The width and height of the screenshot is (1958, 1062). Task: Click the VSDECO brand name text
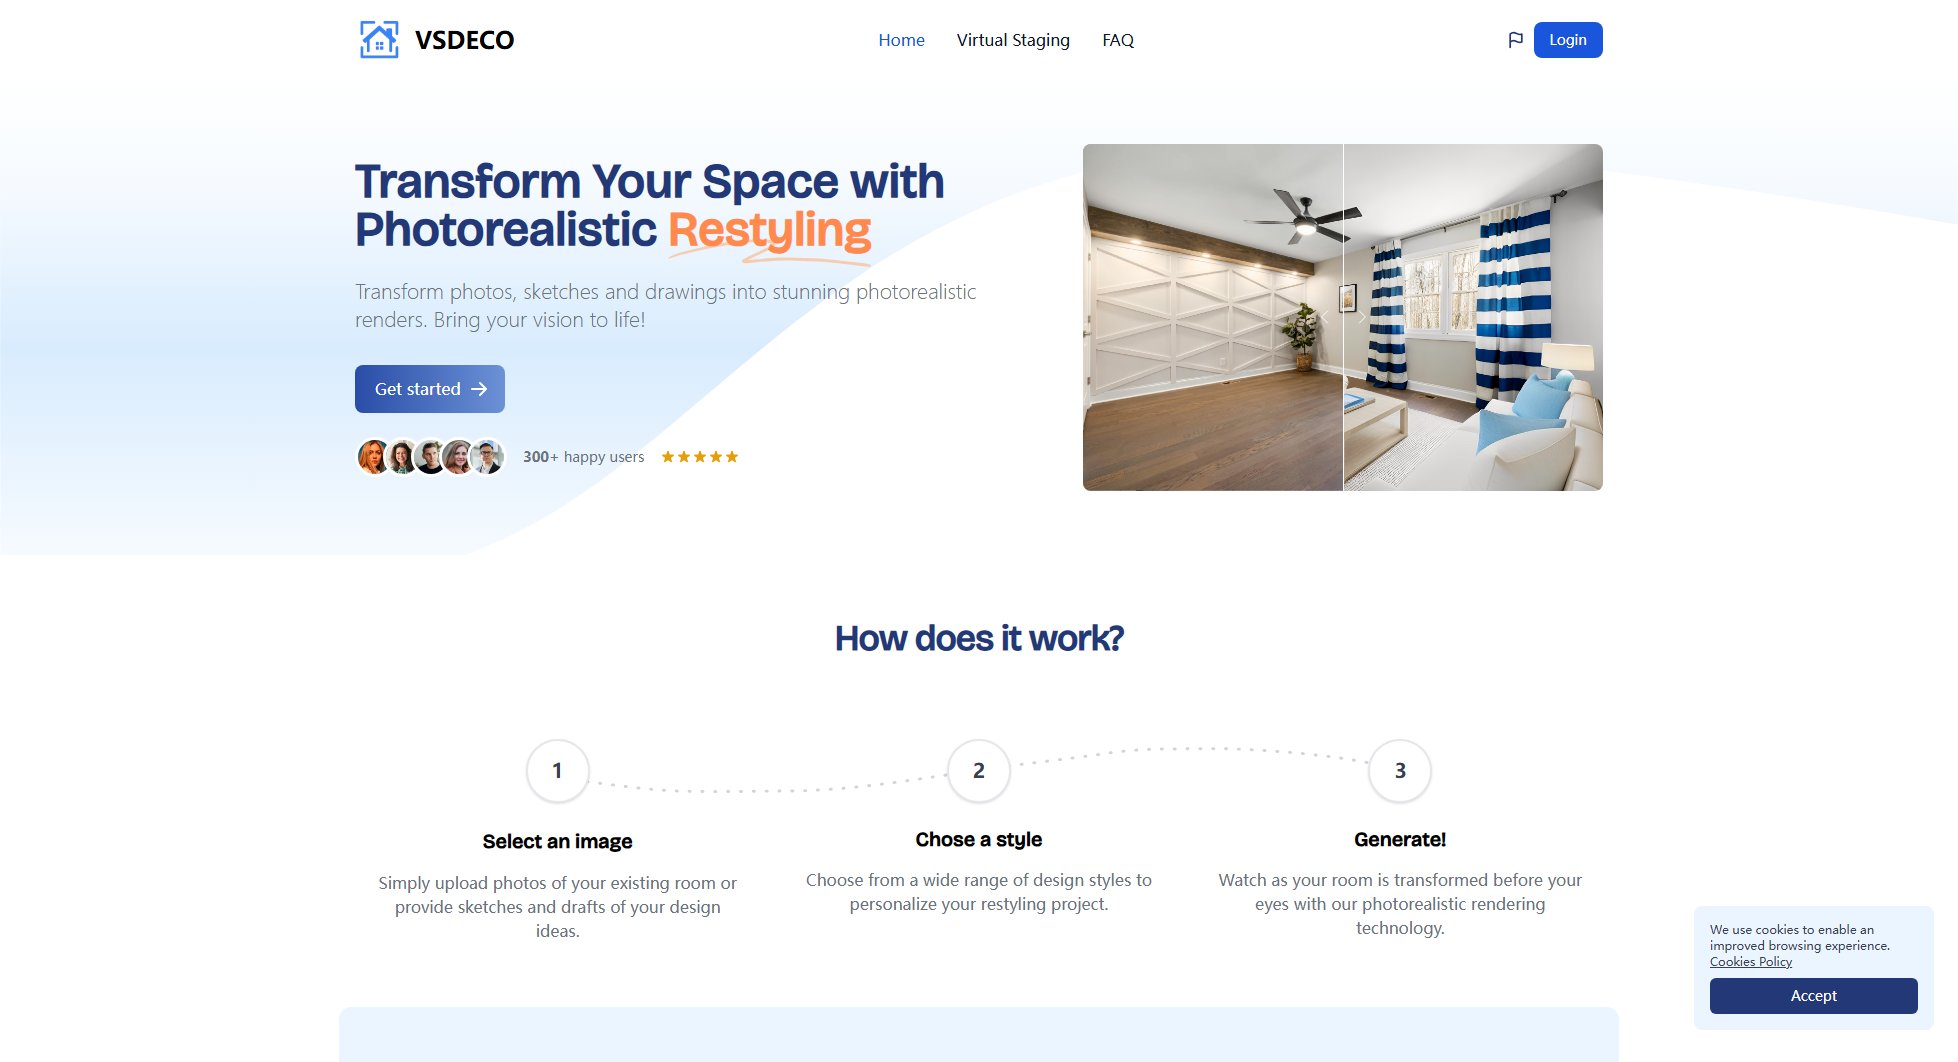(464, 40)
